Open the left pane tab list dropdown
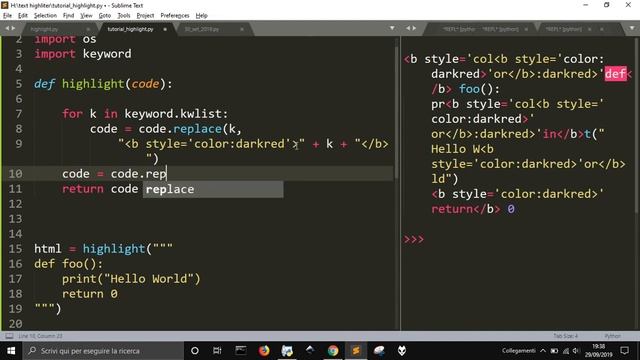This screenshot has height=360, width=640. pos(392,28)
